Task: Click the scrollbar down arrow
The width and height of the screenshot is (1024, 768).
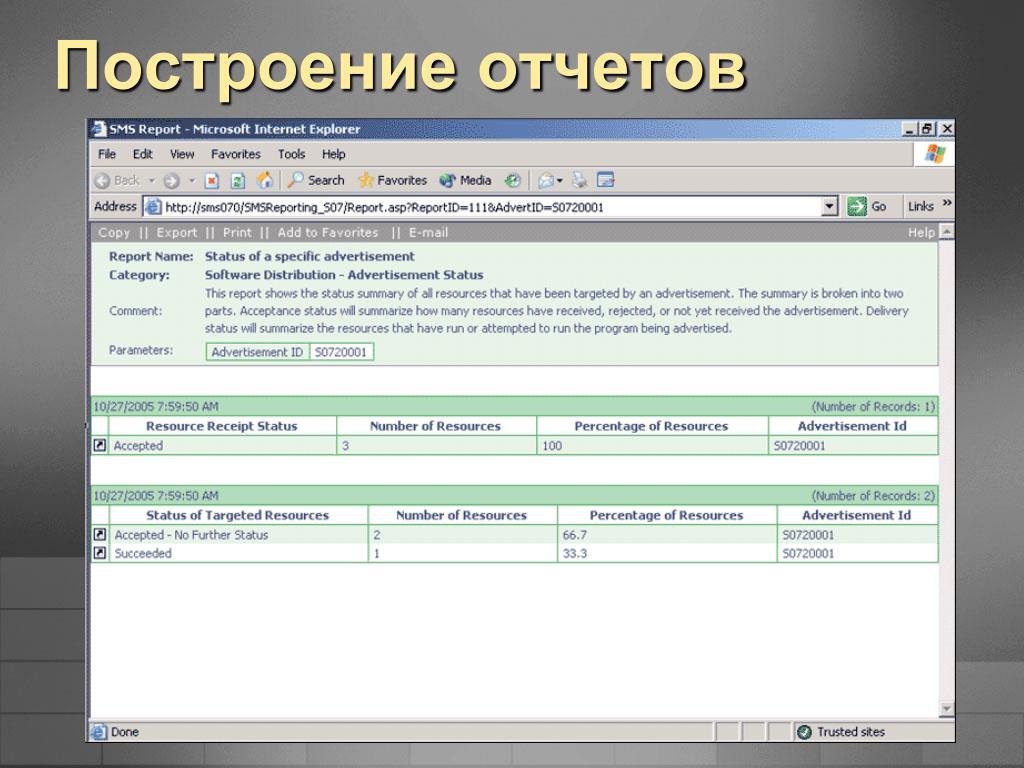Action: click(946, 709)
